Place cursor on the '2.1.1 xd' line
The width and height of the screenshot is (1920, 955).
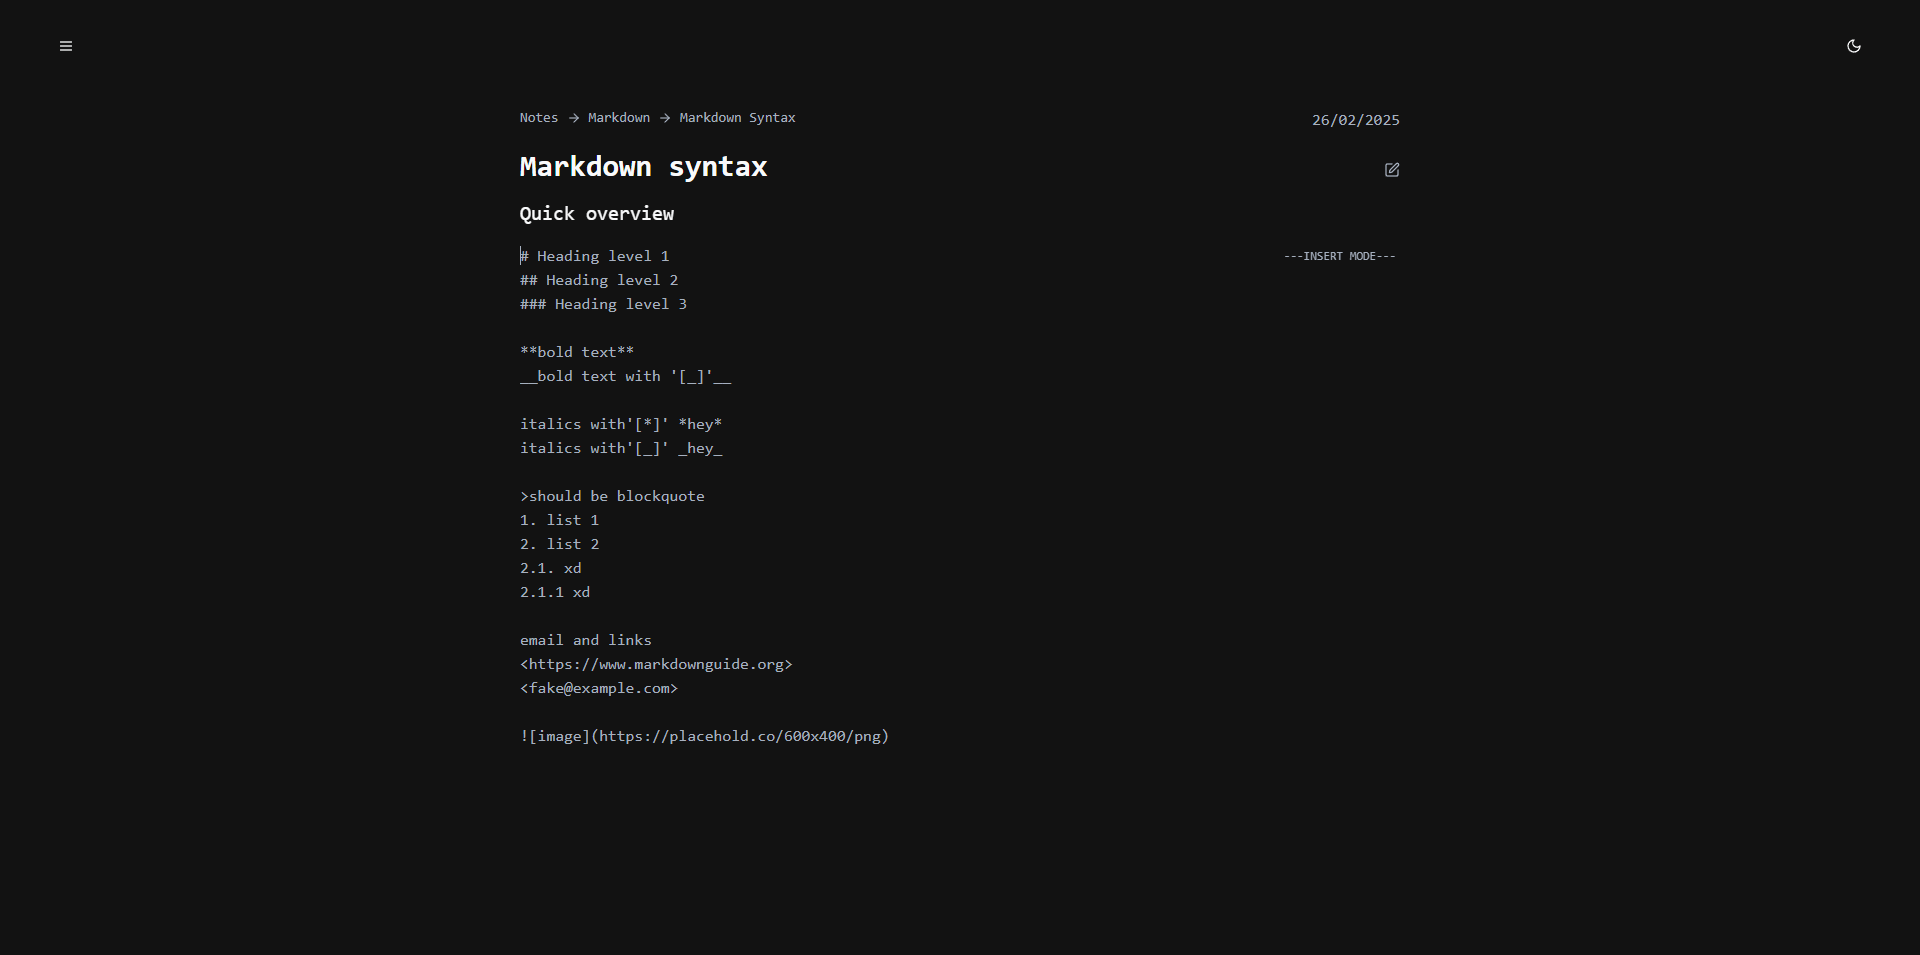tap(555, 593)
